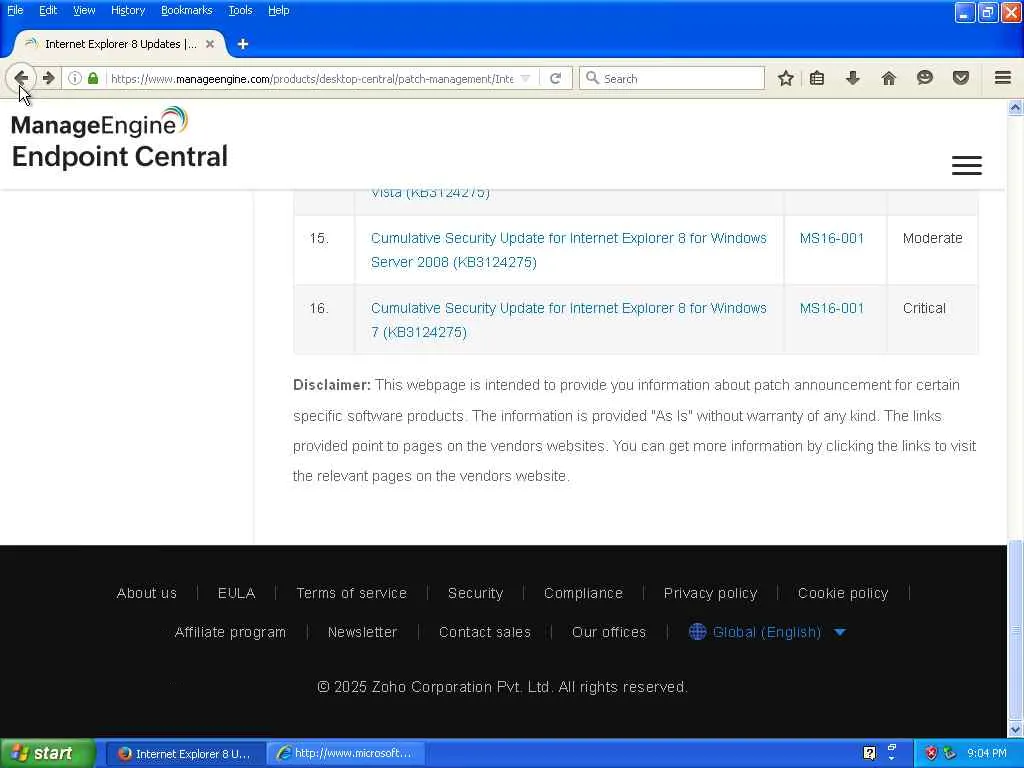The height and width of the screenshot is (768, 1024).
Task: Open the red security shield tray icon
Action: tap(931, 753)
